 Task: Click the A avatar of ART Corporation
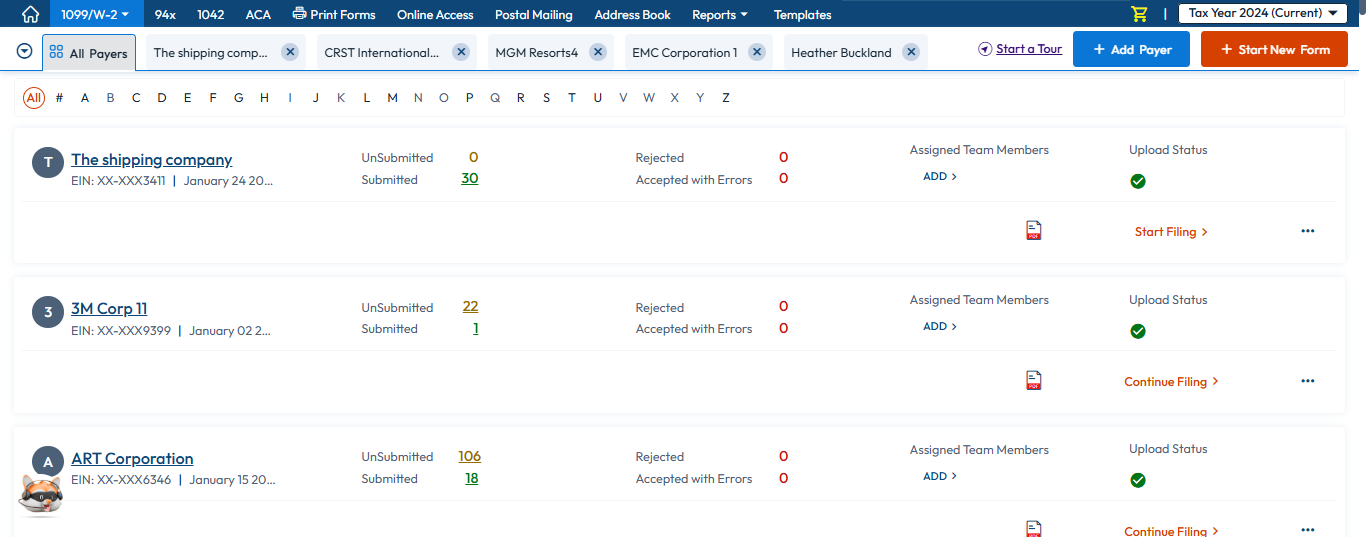point(48,462)
